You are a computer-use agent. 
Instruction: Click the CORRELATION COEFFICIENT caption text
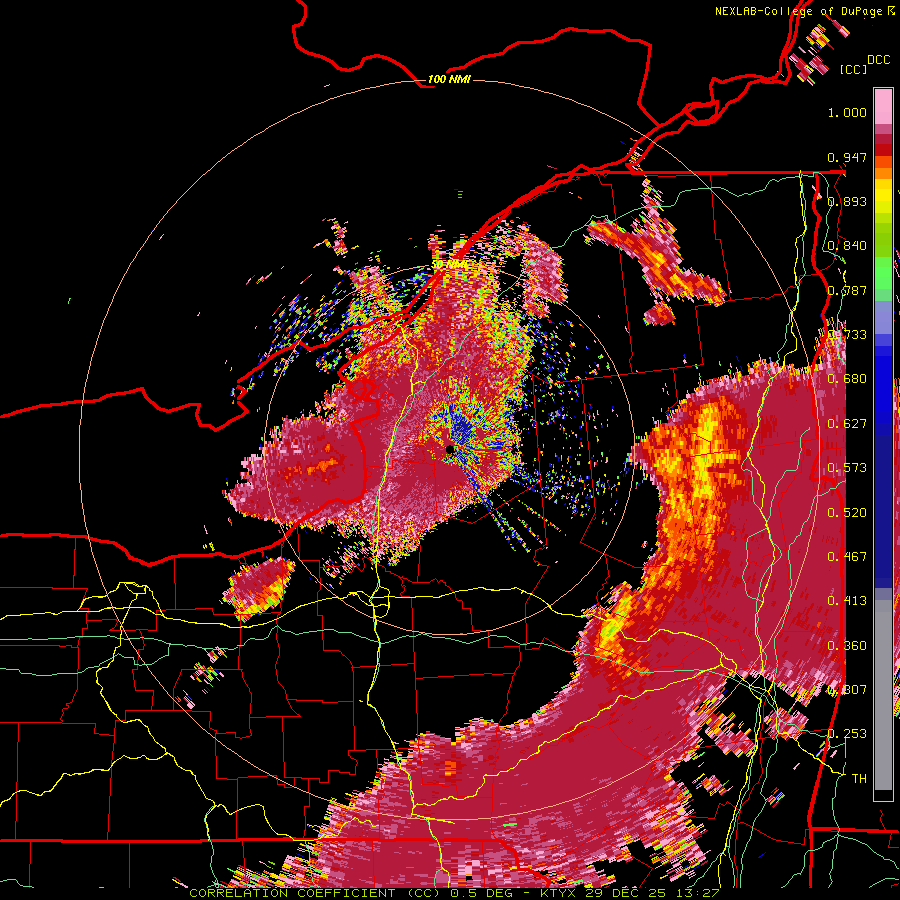[x=292, y=893]
